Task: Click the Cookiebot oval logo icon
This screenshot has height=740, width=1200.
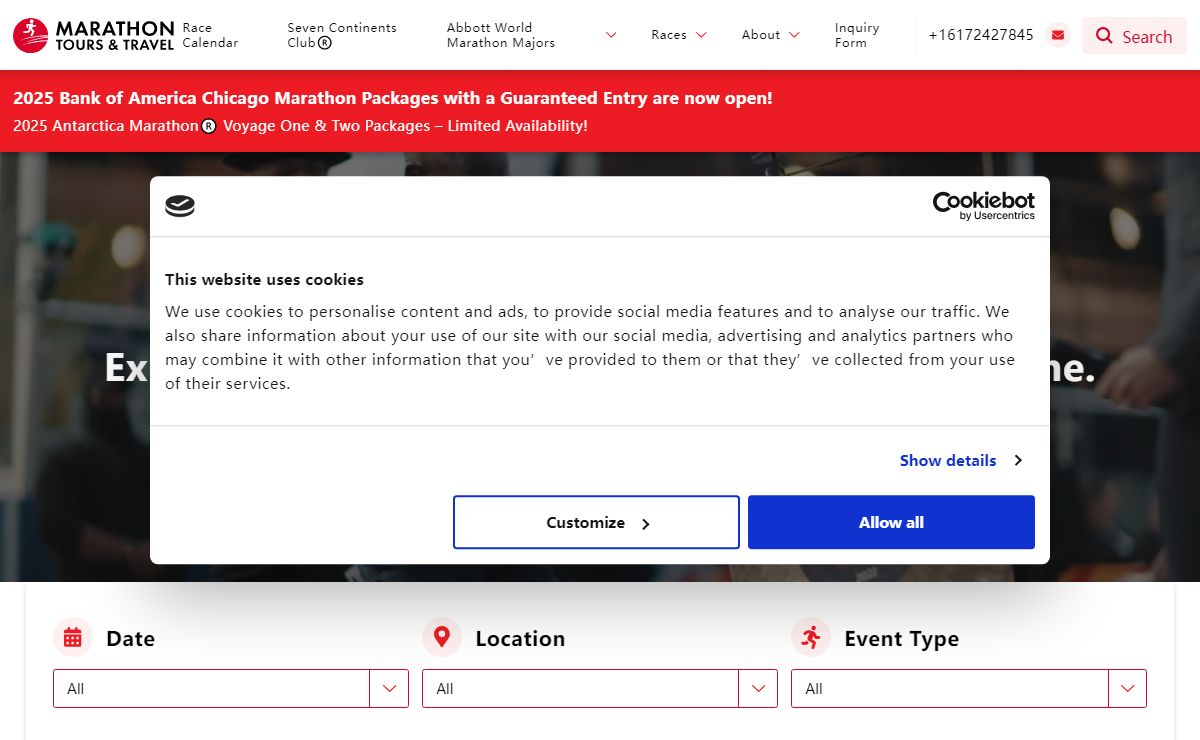Action: pyautogui.click(x=180, y=207)
